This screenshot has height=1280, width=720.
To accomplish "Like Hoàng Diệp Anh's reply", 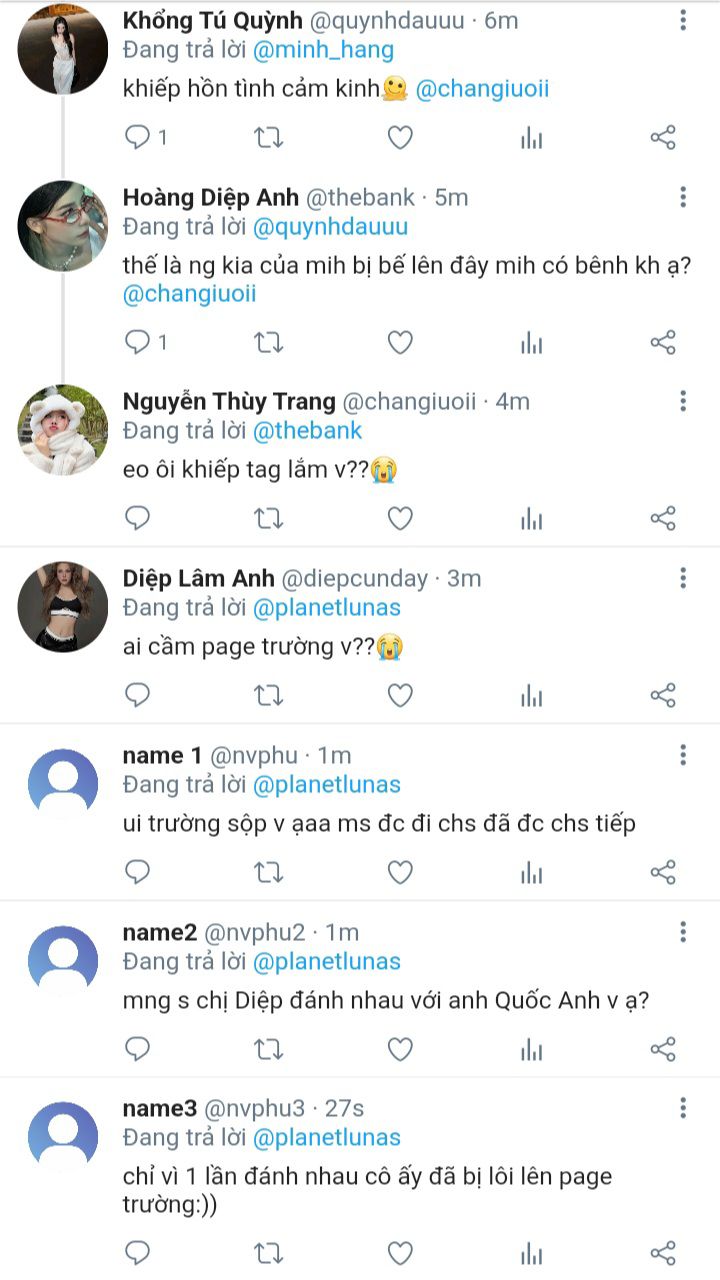I will coord(400,343).
